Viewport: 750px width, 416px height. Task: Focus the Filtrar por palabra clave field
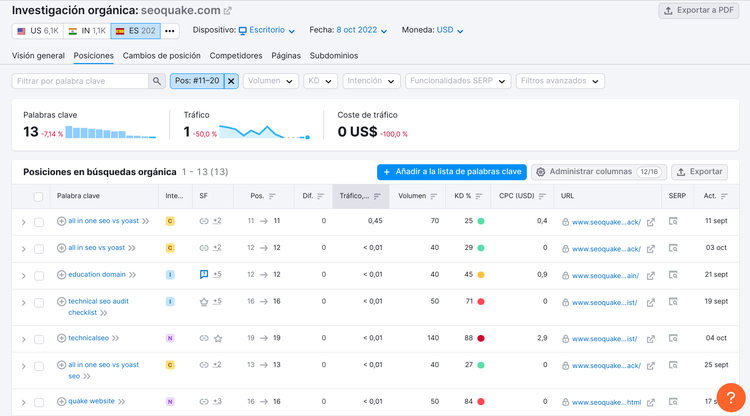pos(80,81)
